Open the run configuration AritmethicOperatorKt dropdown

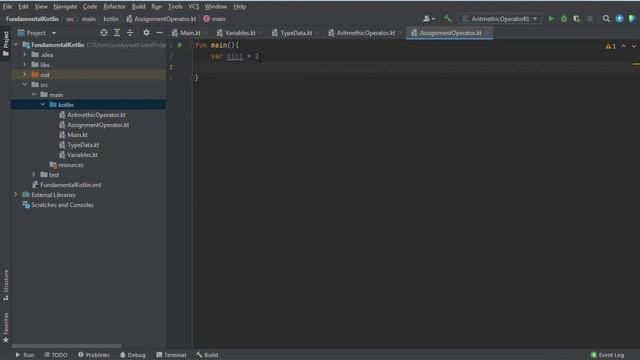500,19
